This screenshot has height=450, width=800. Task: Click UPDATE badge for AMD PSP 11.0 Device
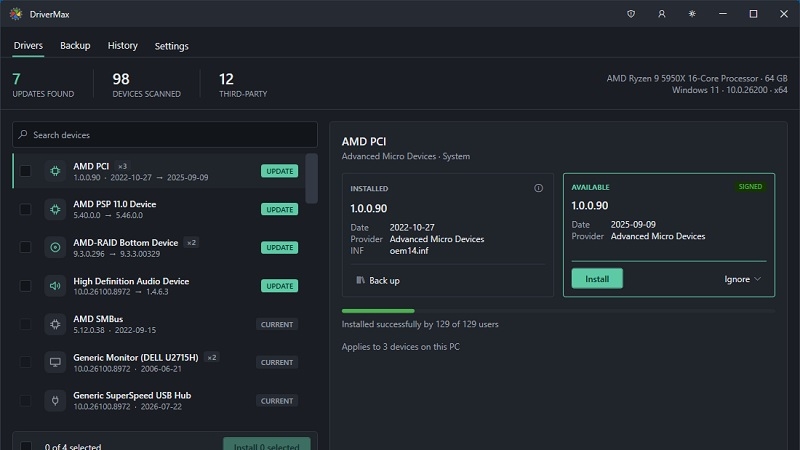coord(280,209)
